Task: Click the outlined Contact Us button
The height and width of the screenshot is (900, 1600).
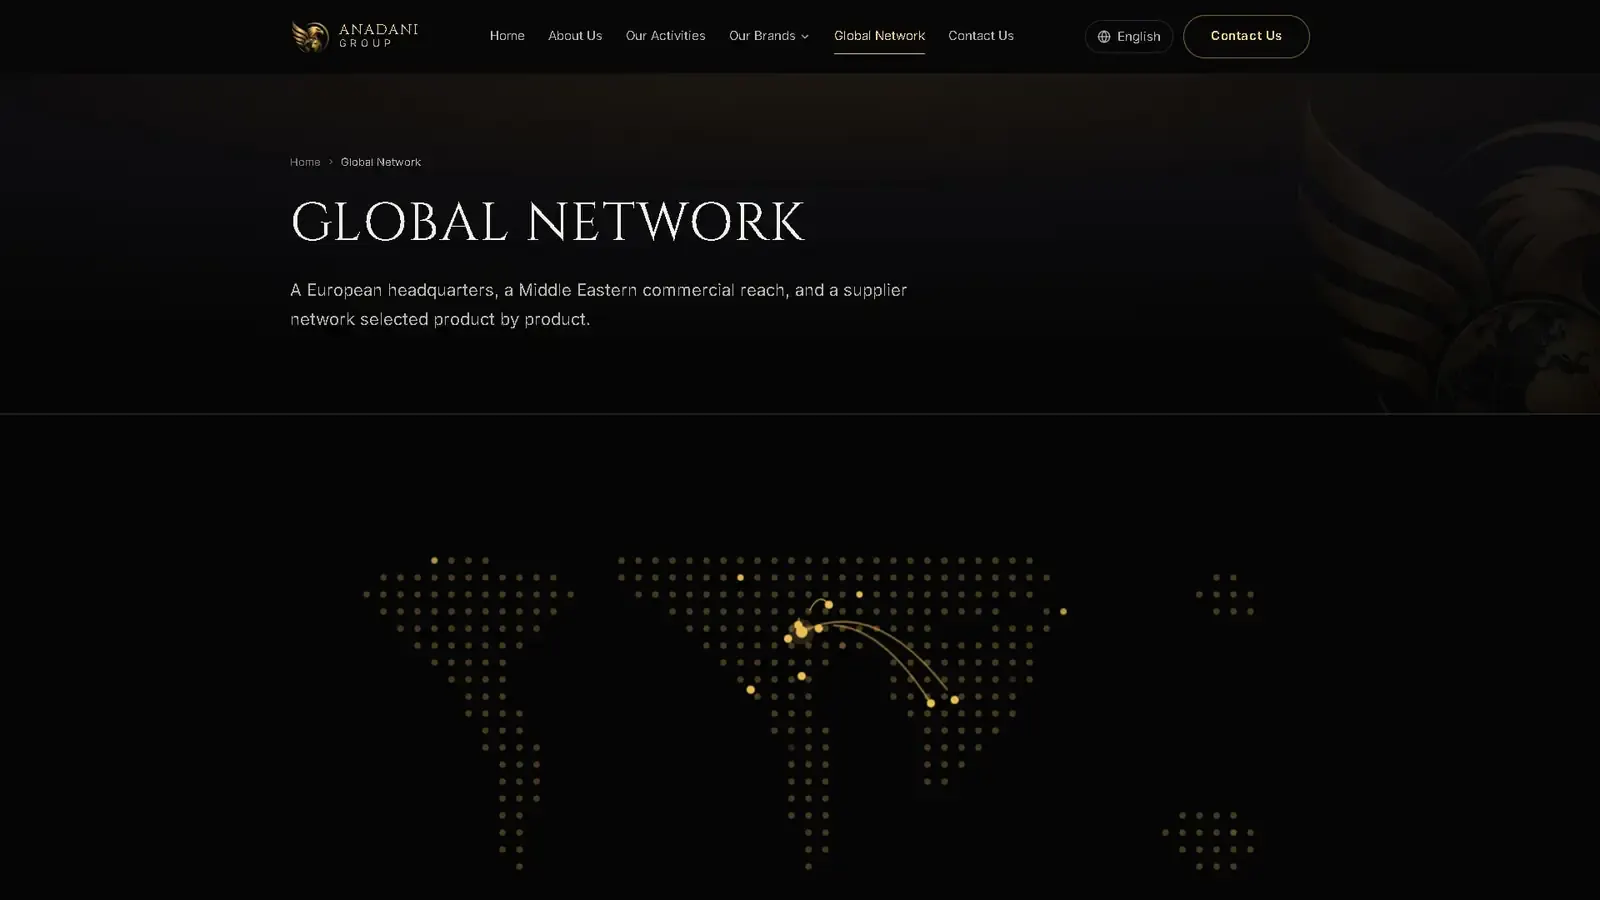Action: (x=1246, y=36)
